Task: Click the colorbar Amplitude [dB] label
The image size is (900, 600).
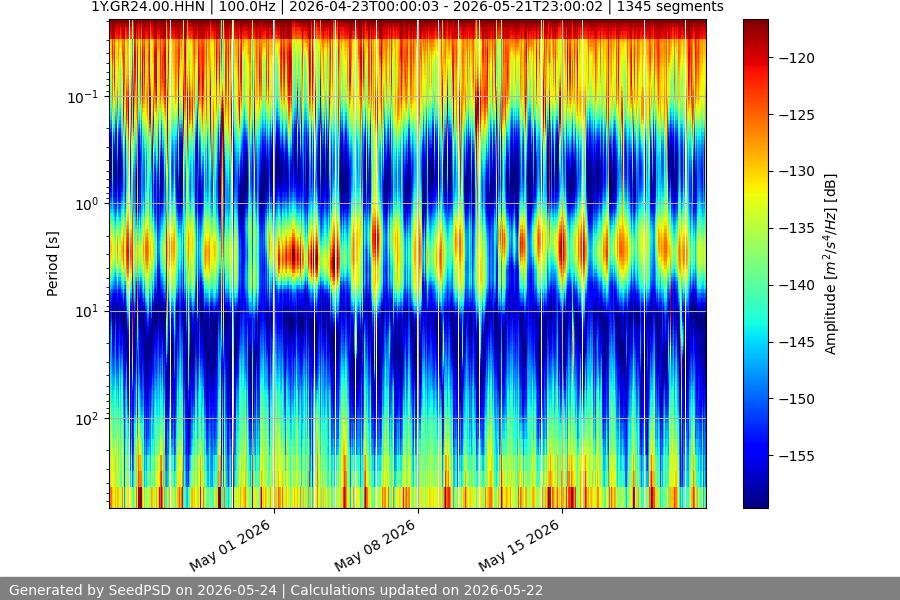Action: click(831, 264)
